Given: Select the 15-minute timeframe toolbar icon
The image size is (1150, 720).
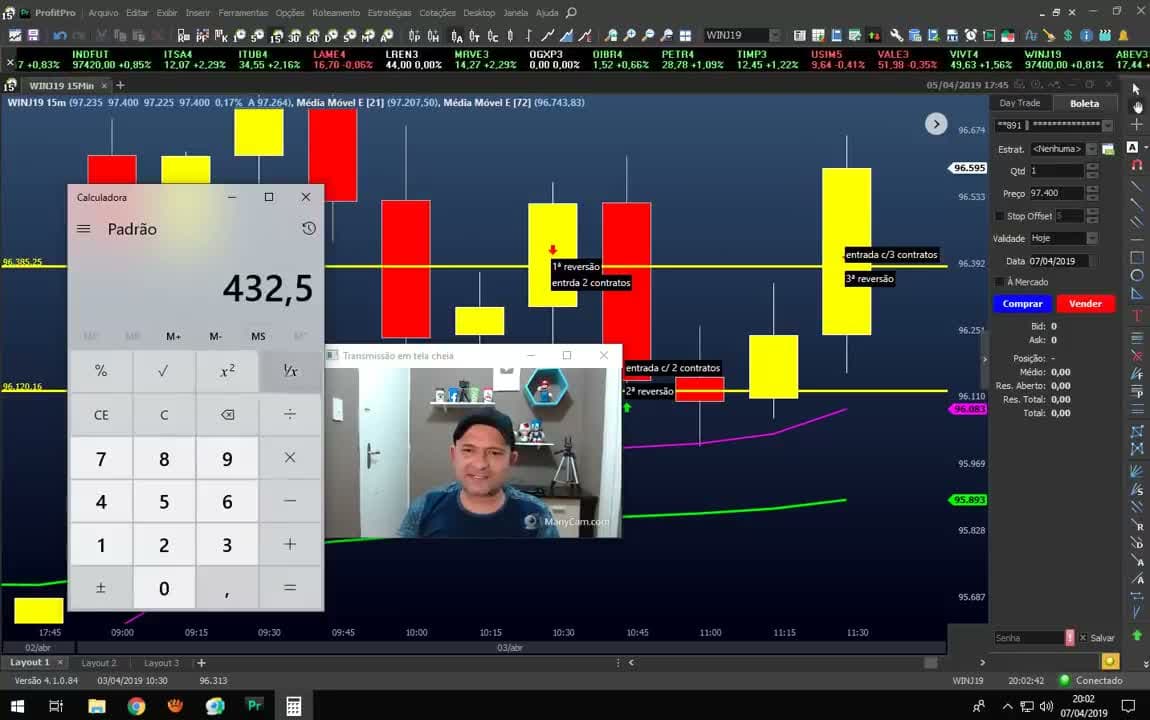Looking at the screenshot, I should (276, 35).
